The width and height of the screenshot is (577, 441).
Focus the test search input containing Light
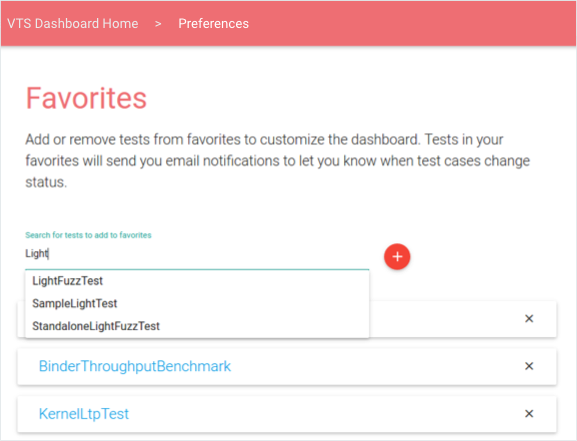tap(197, 254)
